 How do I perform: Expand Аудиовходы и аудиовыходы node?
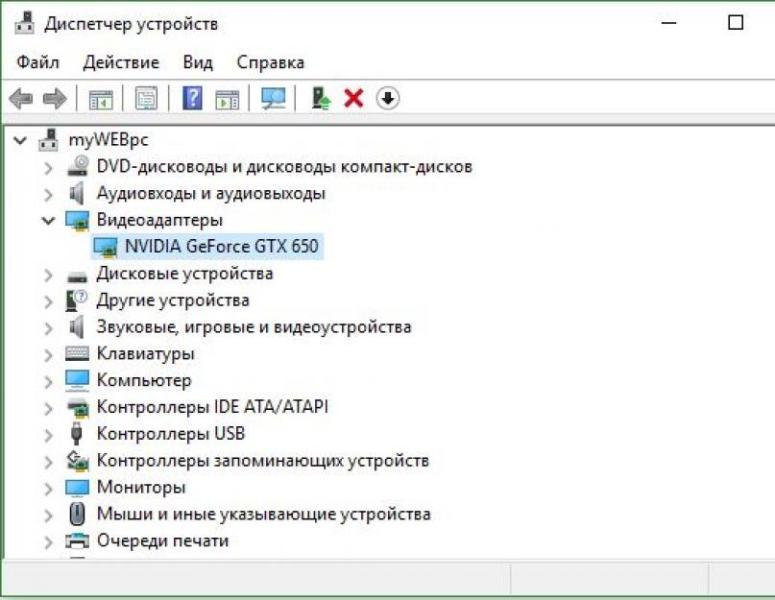tap(48, 195)
